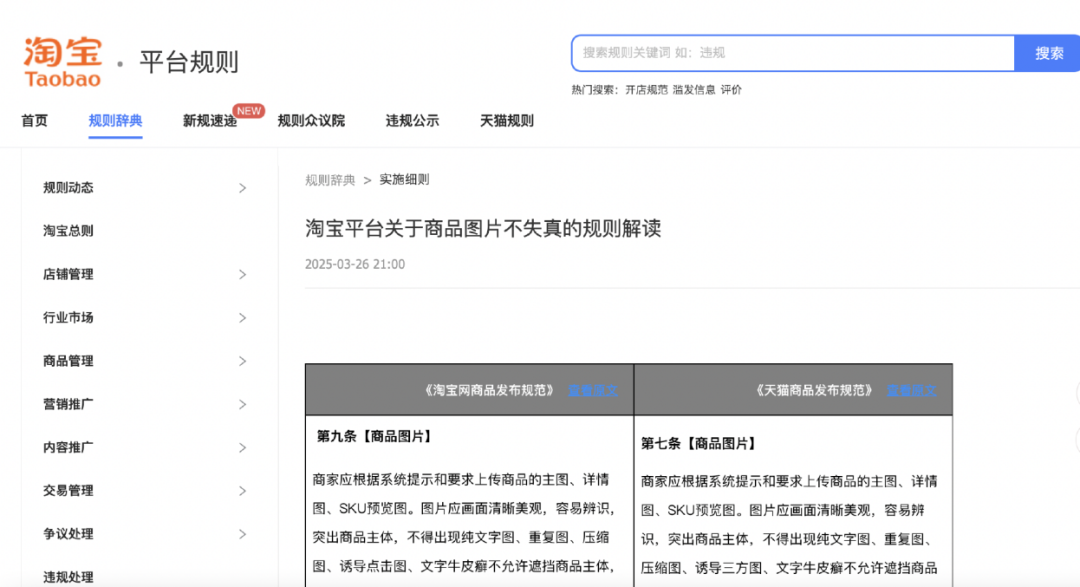1080x587 pixels.
Task: Expand the 行业市场 sidebar section
Action: tap(242, 318)
